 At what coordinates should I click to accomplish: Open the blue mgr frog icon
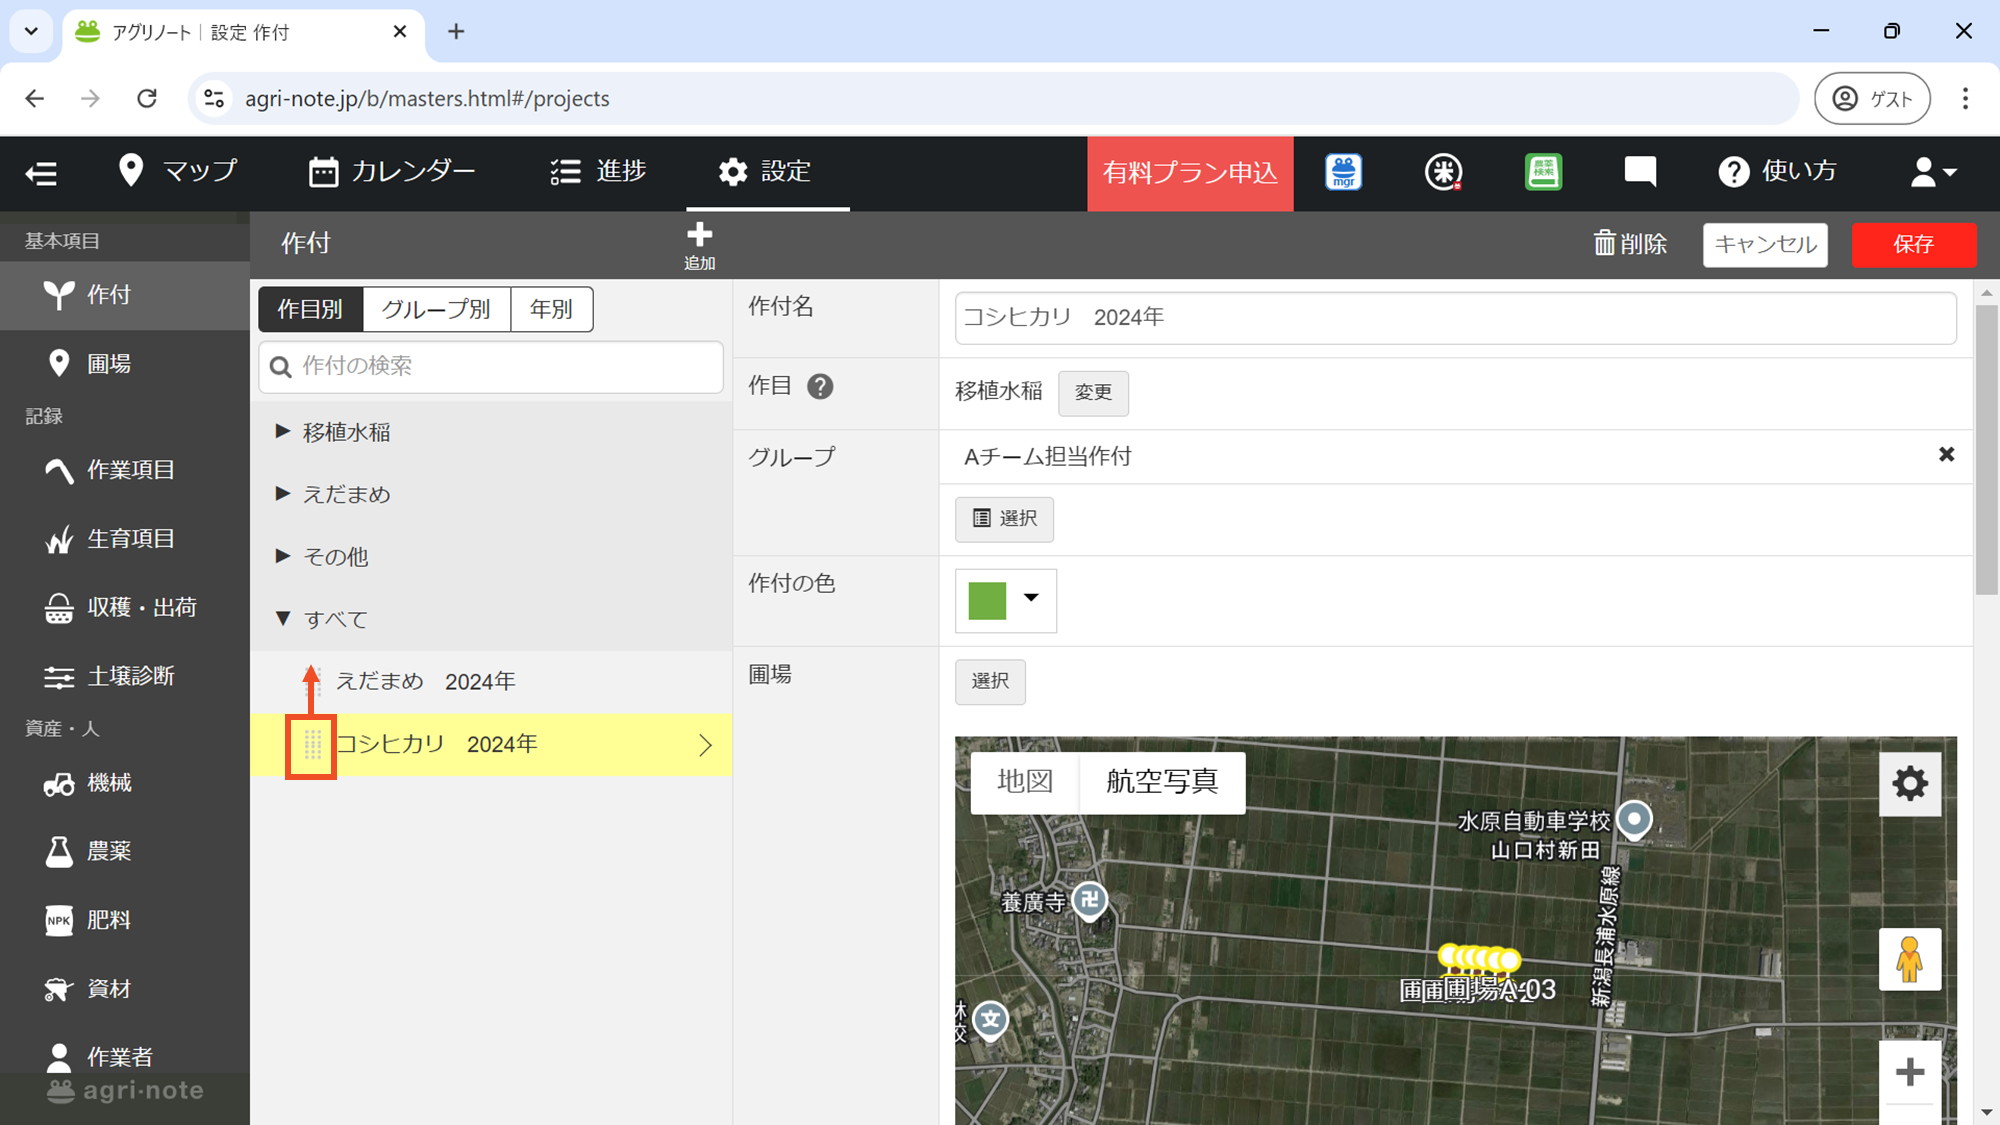1343,172
